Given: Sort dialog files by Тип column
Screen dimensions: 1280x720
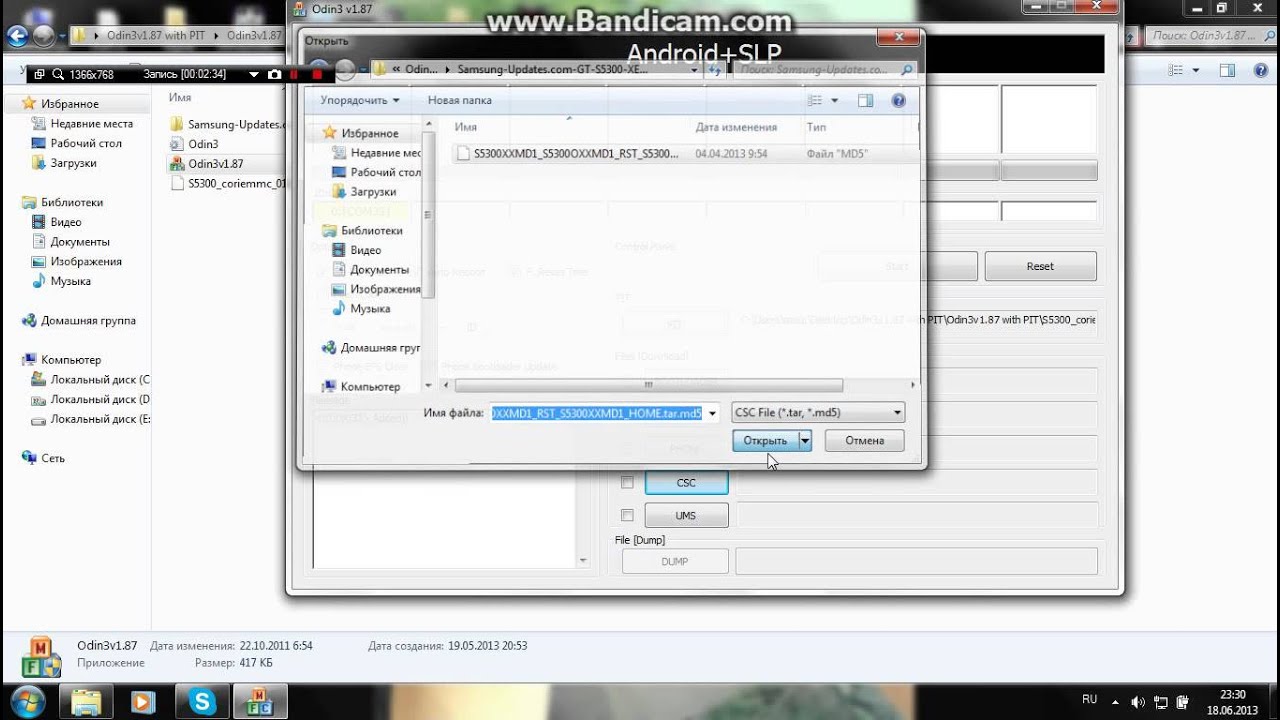Looking at the screenshot, I should click(x=816, y=127).
